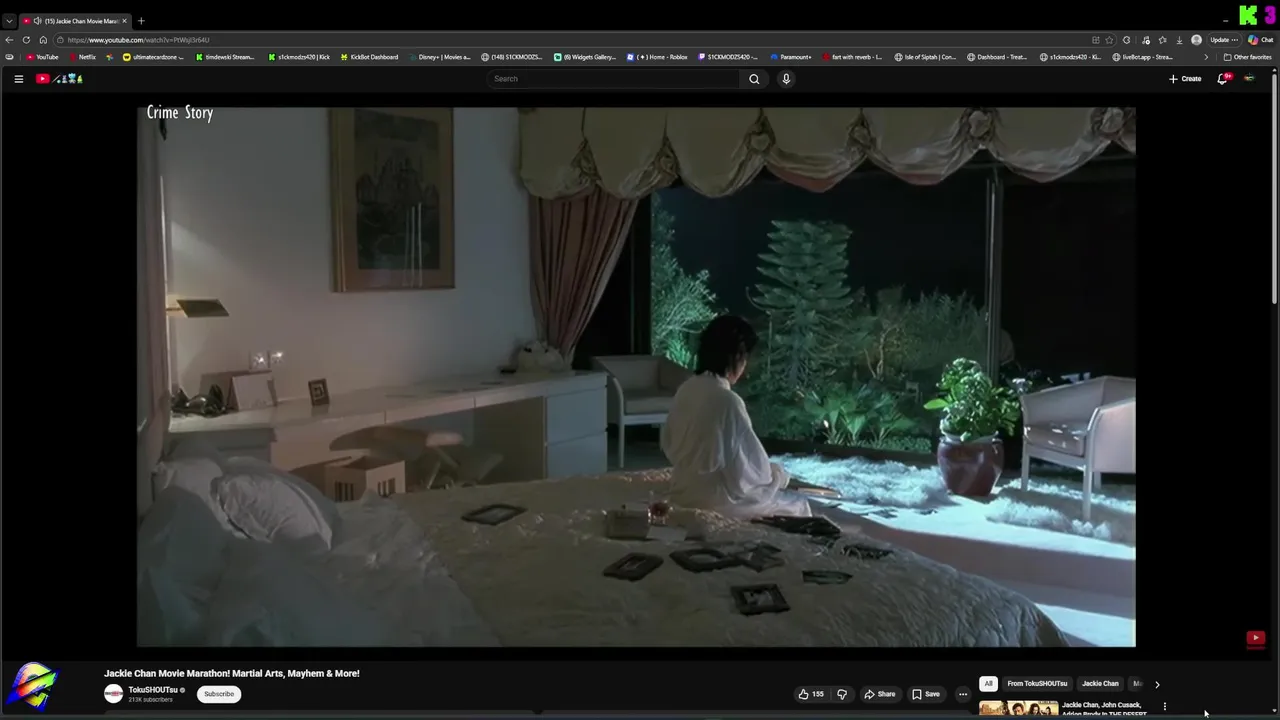Viewport: 1280px width, 720px height.
Task: Open options for the Jackie Chan, John Cusack video
Action: coord(1164,707)
